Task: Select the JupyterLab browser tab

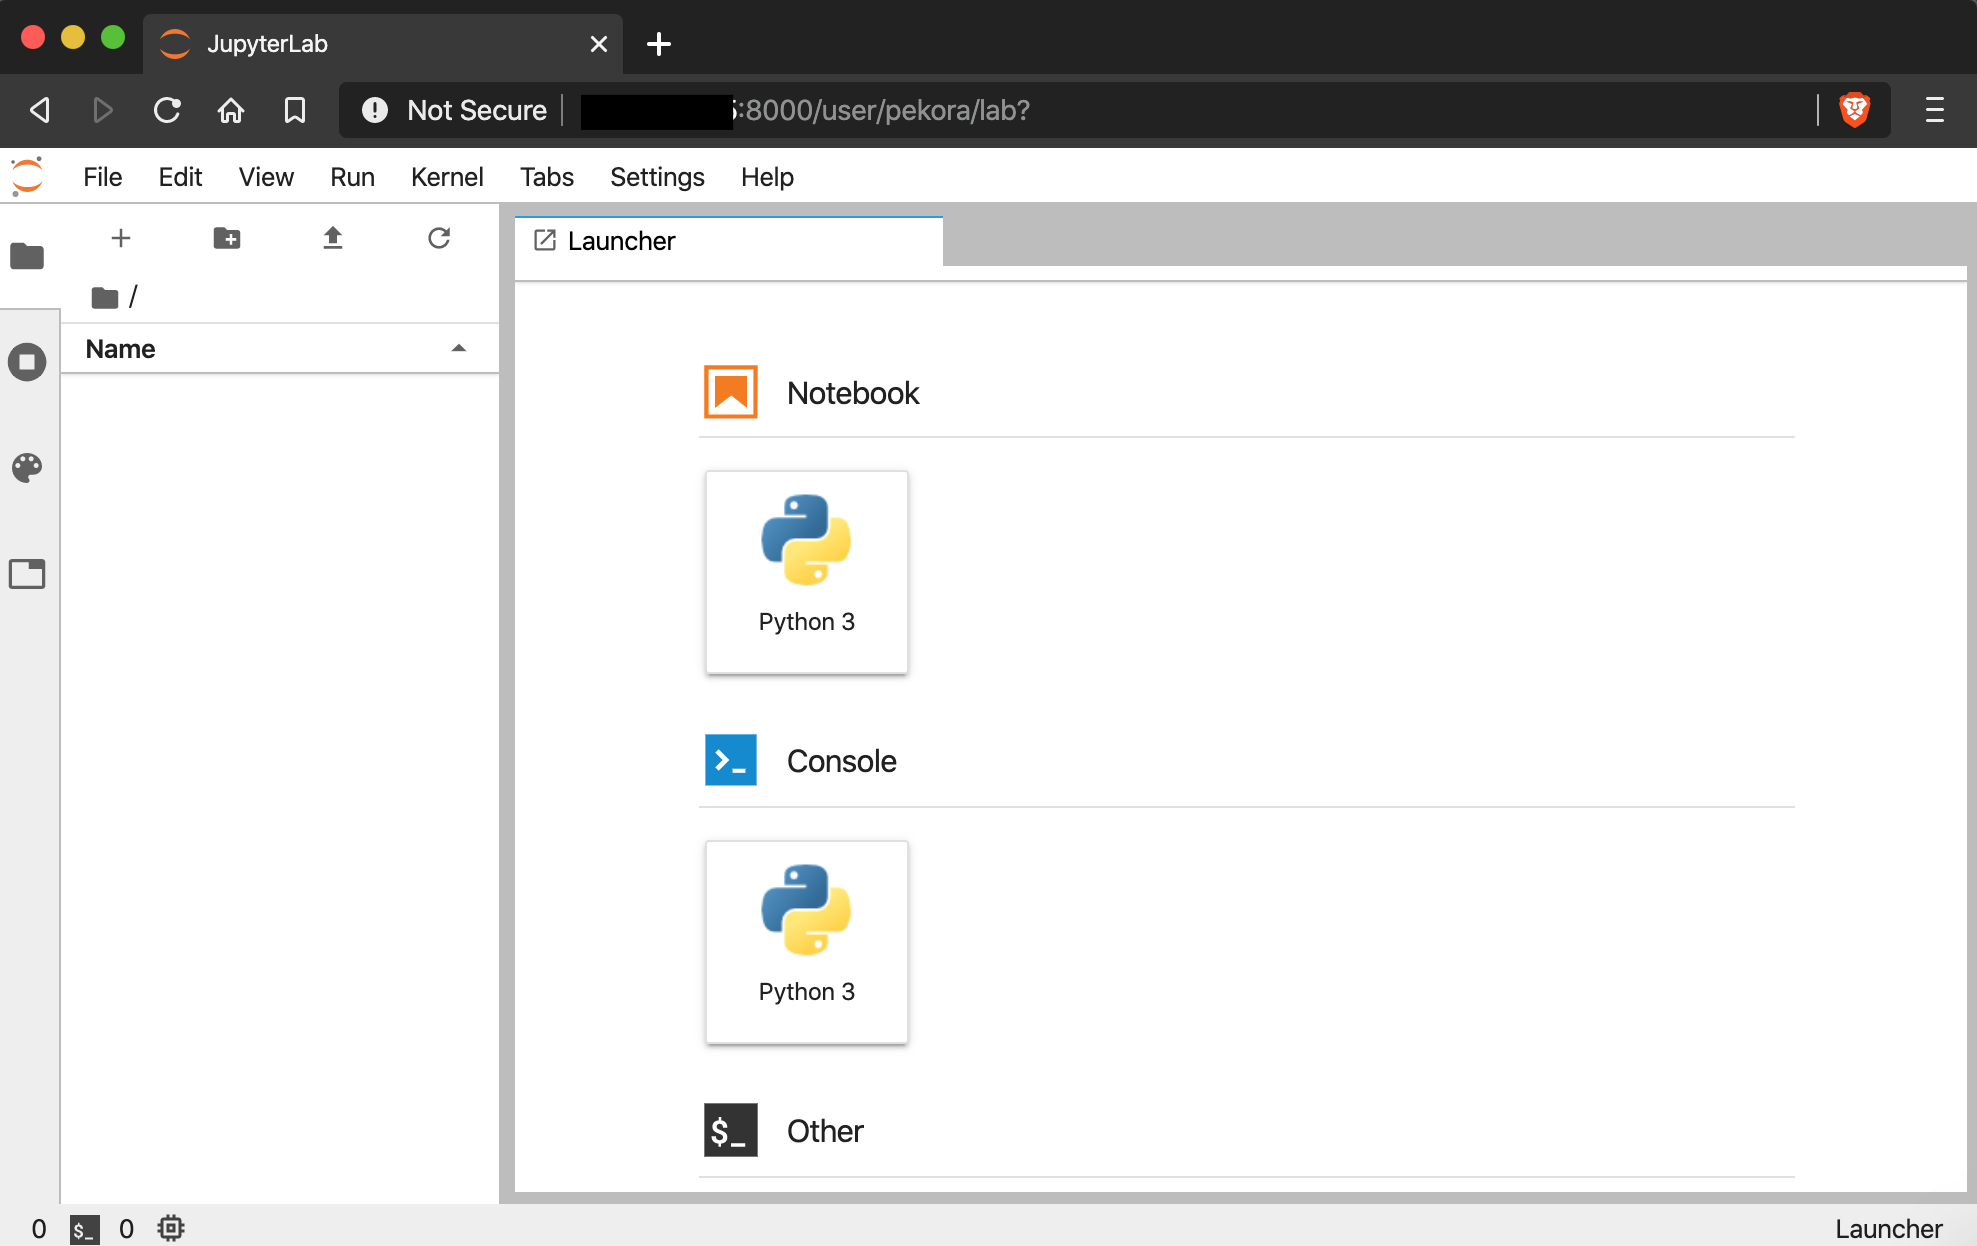Action: tap(383, 44)
